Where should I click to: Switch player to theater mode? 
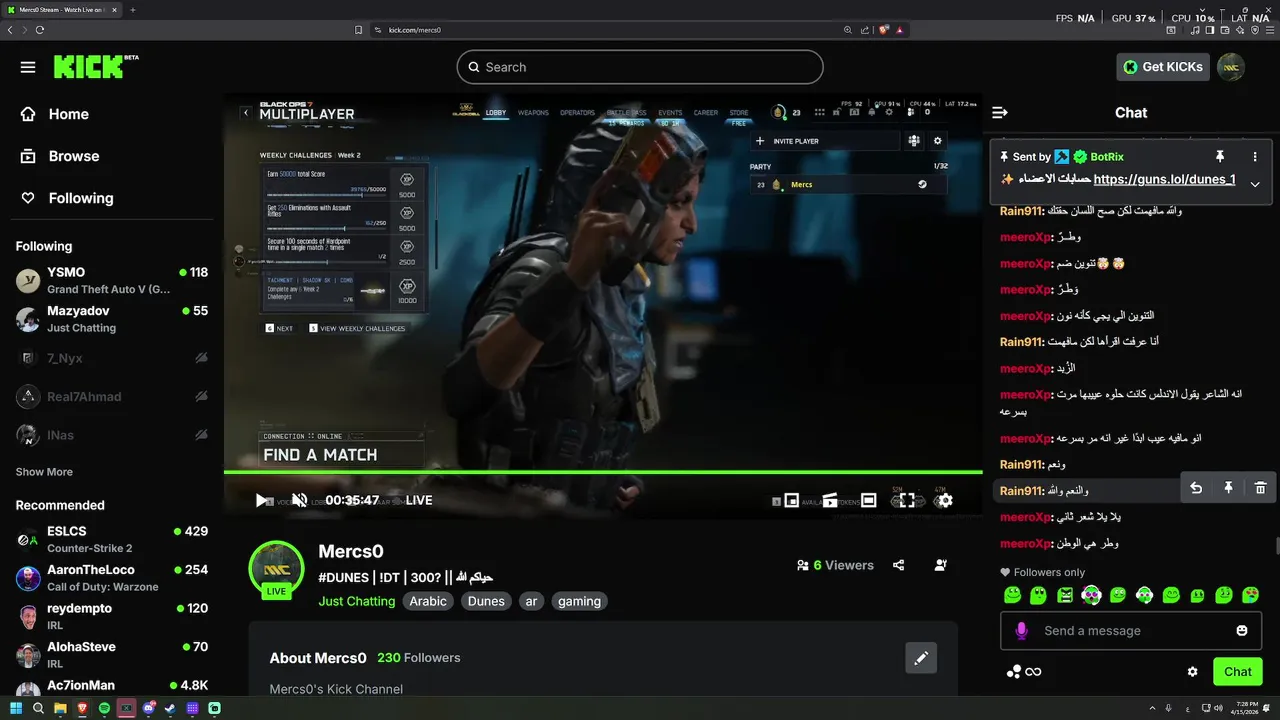(x=869, y=500)
